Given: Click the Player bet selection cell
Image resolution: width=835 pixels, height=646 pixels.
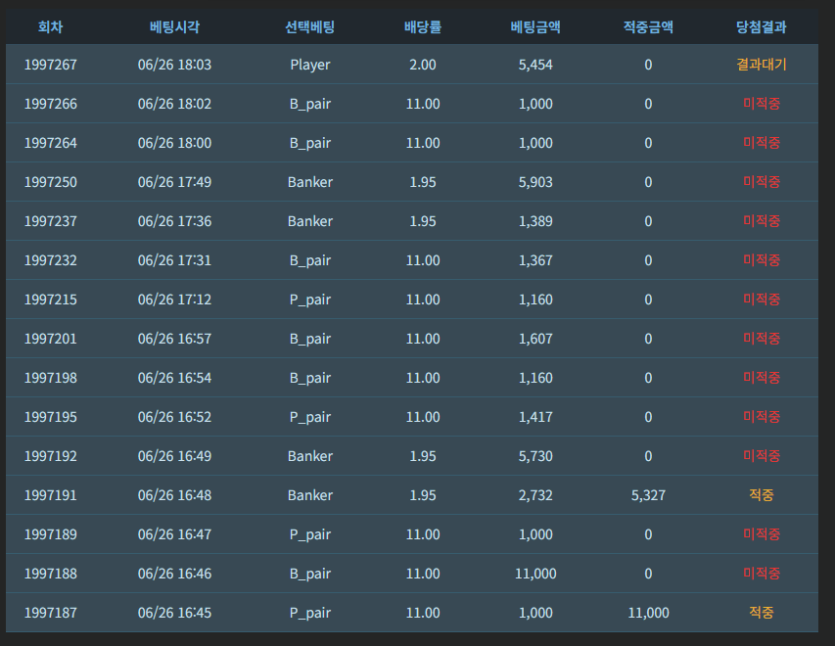Looking at the screenshot, I should click(x=310, y=65).
